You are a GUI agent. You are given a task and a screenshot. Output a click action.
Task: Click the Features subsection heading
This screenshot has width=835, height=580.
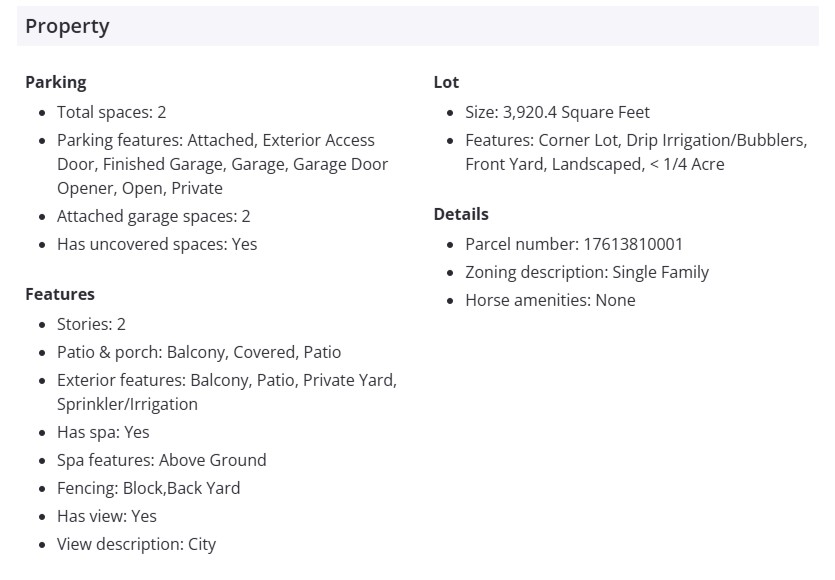60,294
